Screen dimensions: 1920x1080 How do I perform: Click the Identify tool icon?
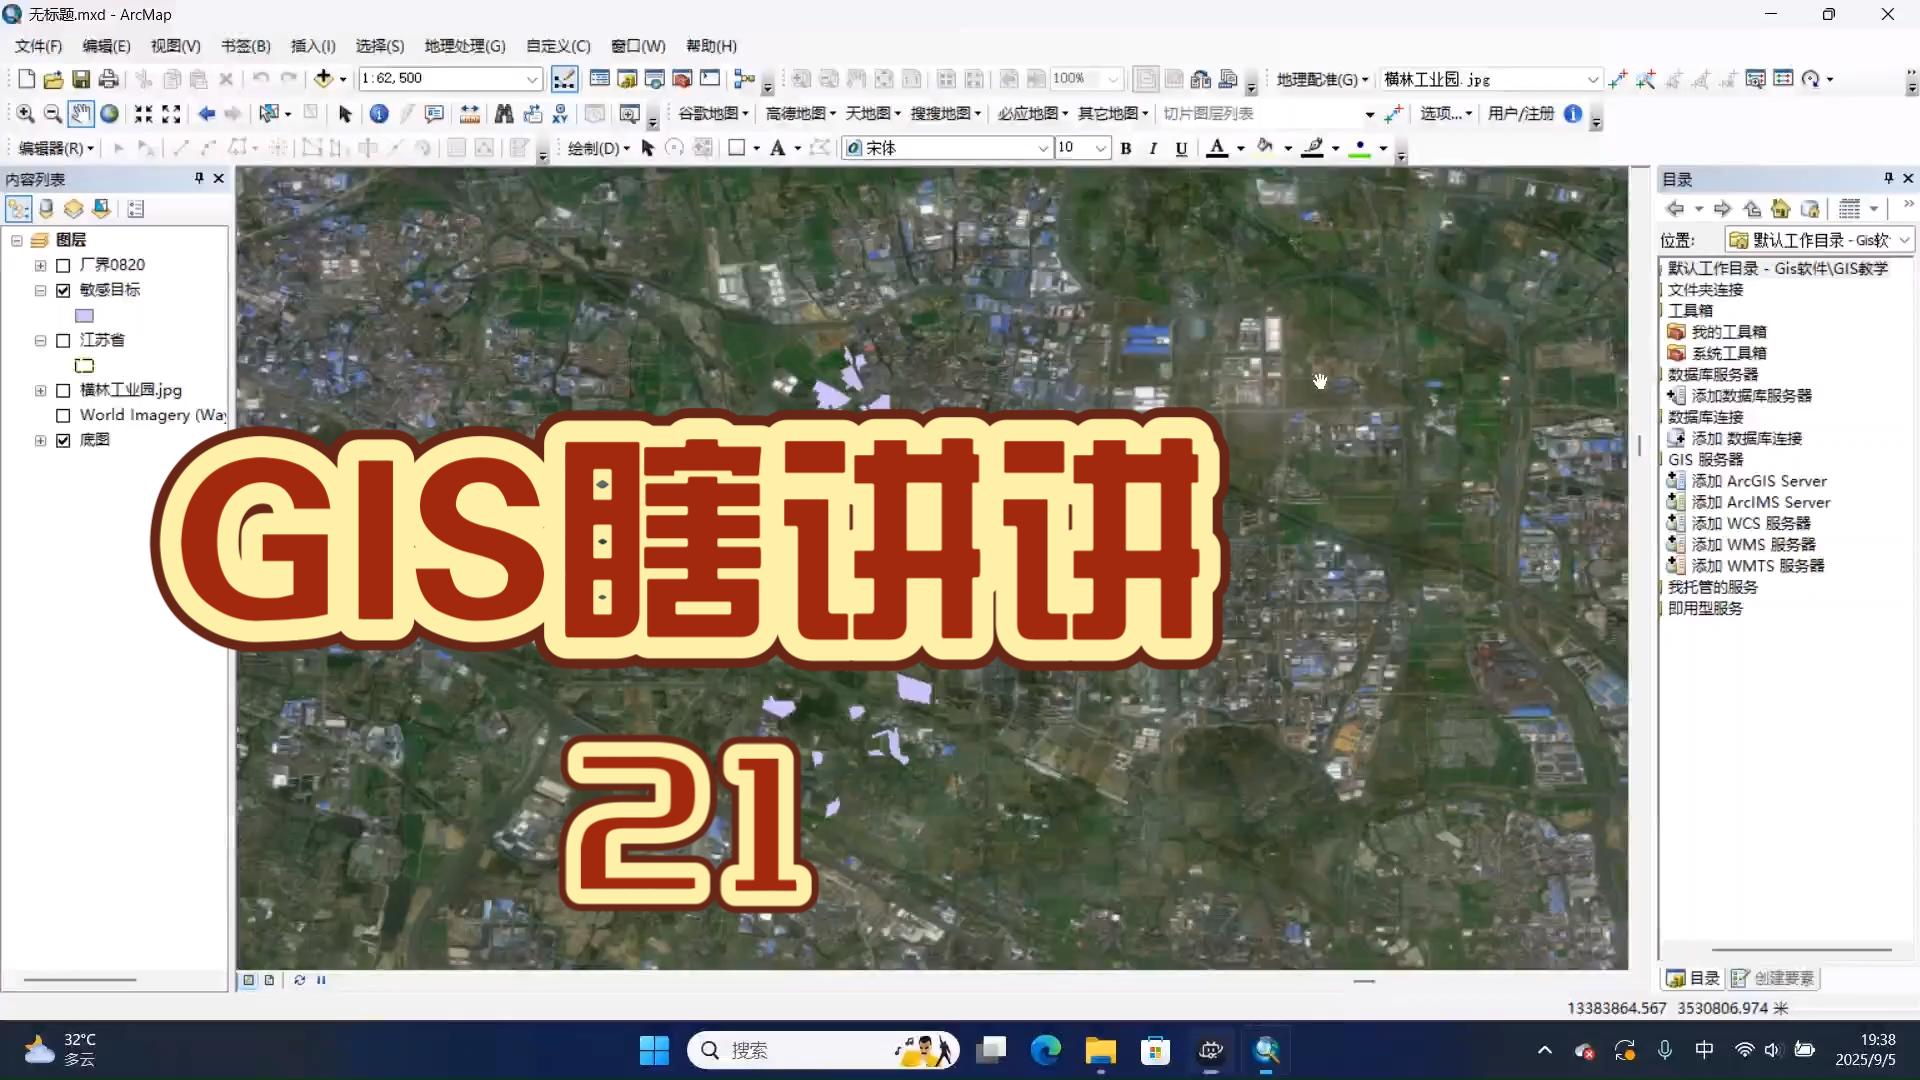click(379, 113)
